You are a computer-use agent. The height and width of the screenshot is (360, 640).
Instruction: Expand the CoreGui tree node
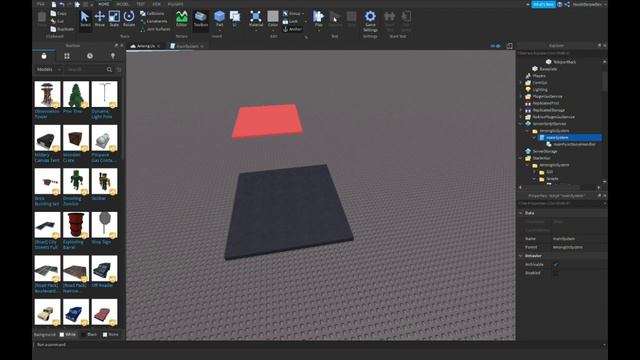[521, 83]
